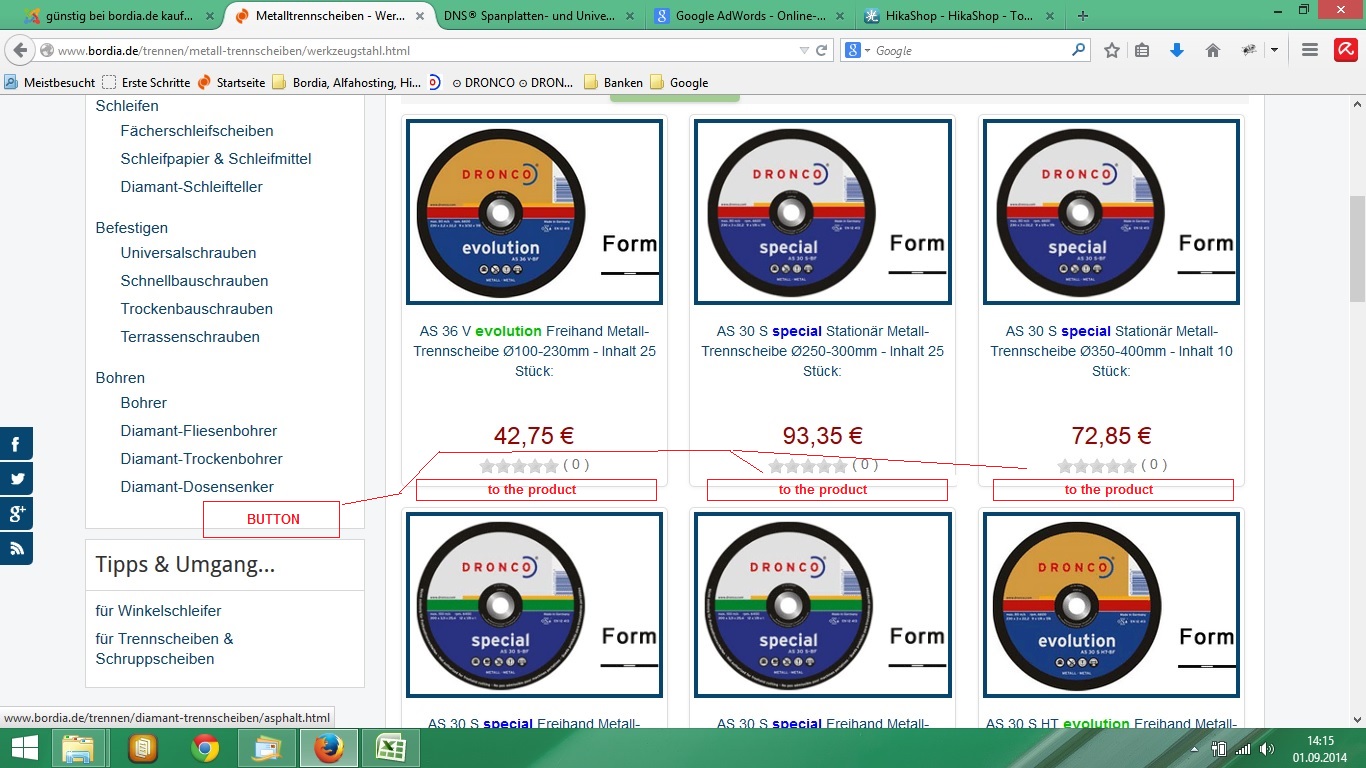This screenshot has height=768, width=1366.
Task: Open the mail folder app on taskbar
Action: 268,748
